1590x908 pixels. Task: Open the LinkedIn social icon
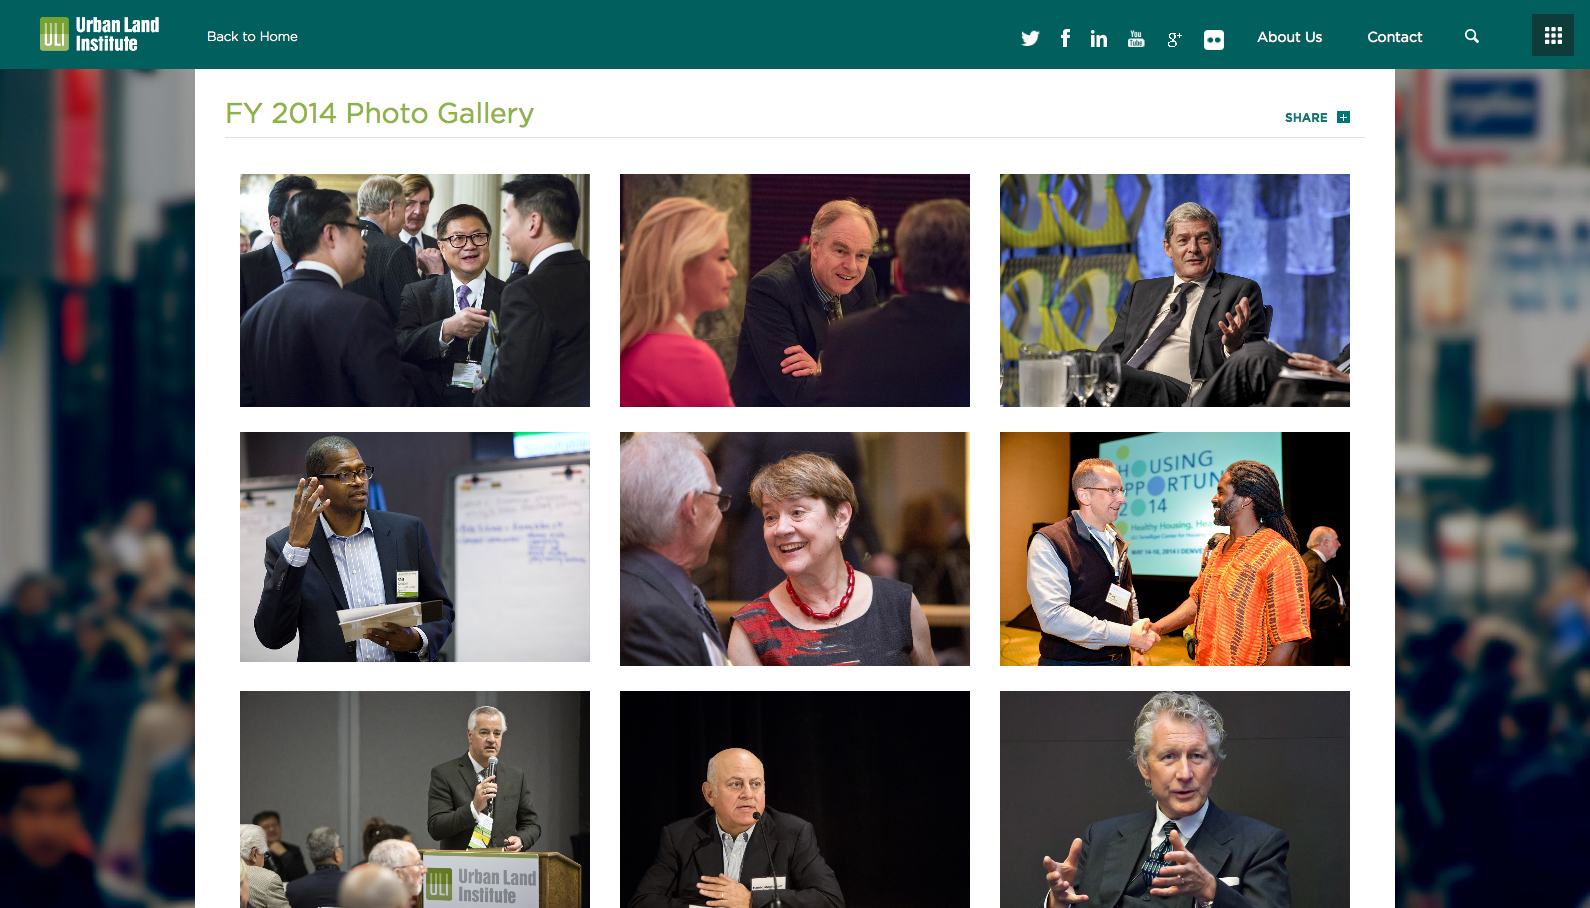(x=1099, y=38)
